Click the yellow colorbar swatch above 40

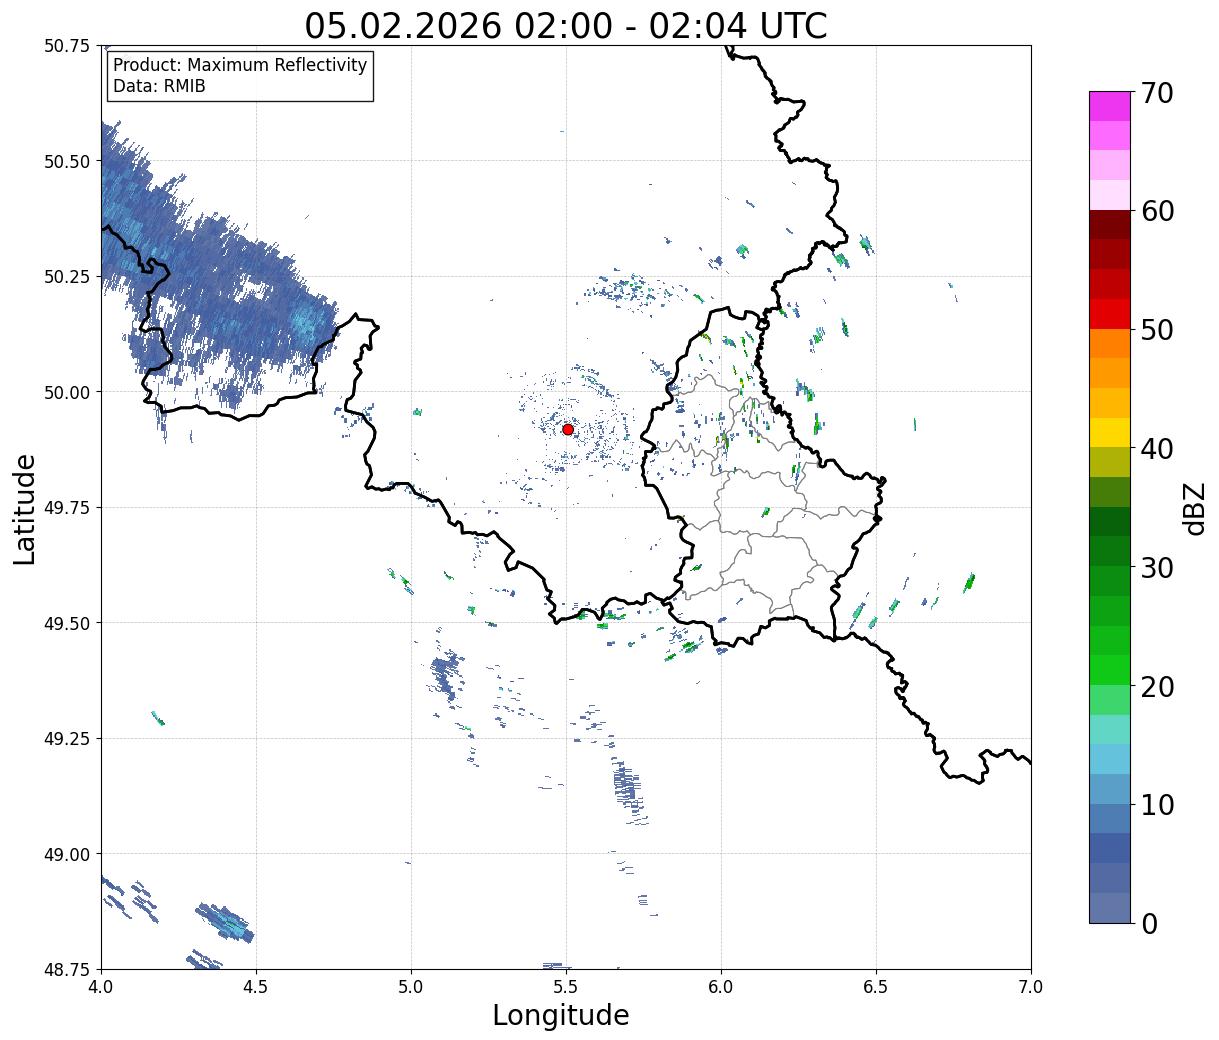click(1110, 432)
